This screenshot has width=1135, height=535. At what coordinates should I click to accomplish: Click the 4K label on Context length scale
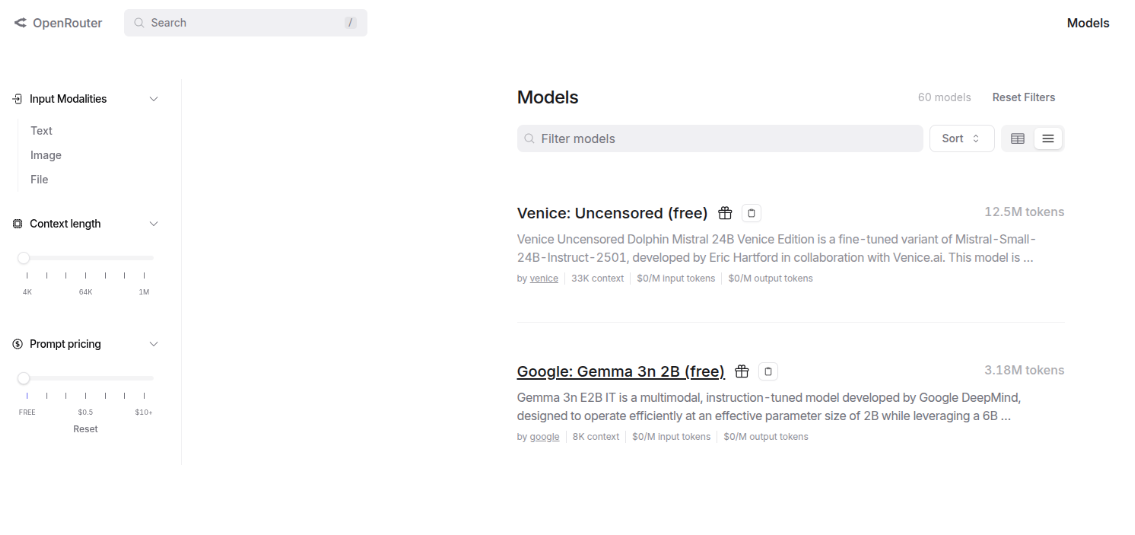coord(27,292)
